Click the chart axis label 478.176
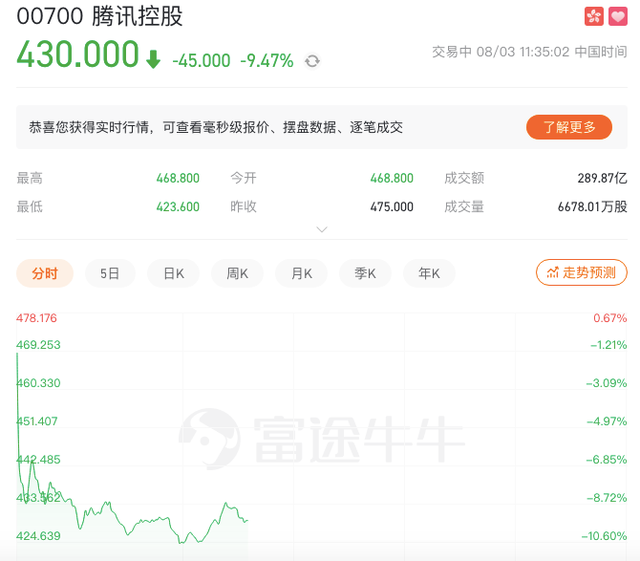This screenshot has width=640, height=561. 36,318
